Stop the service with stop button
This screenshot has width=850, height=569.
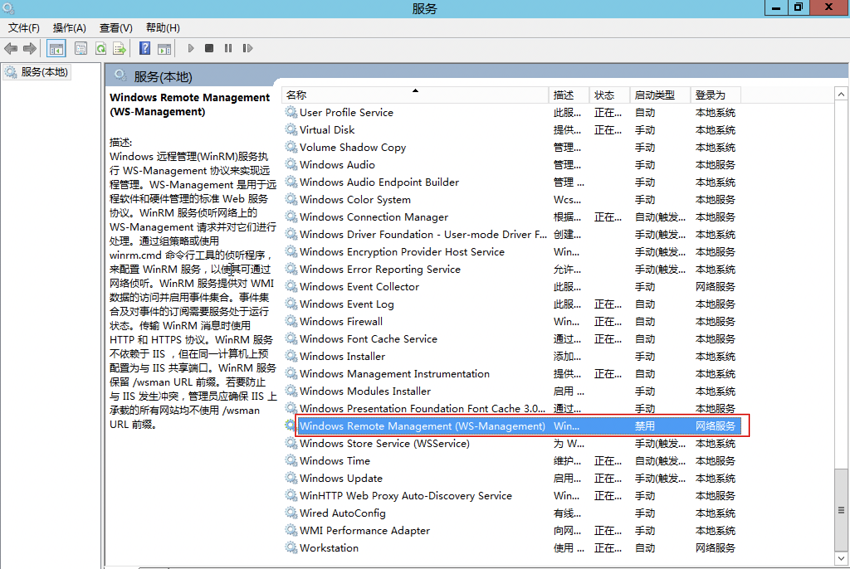click(x=209, y=48)
